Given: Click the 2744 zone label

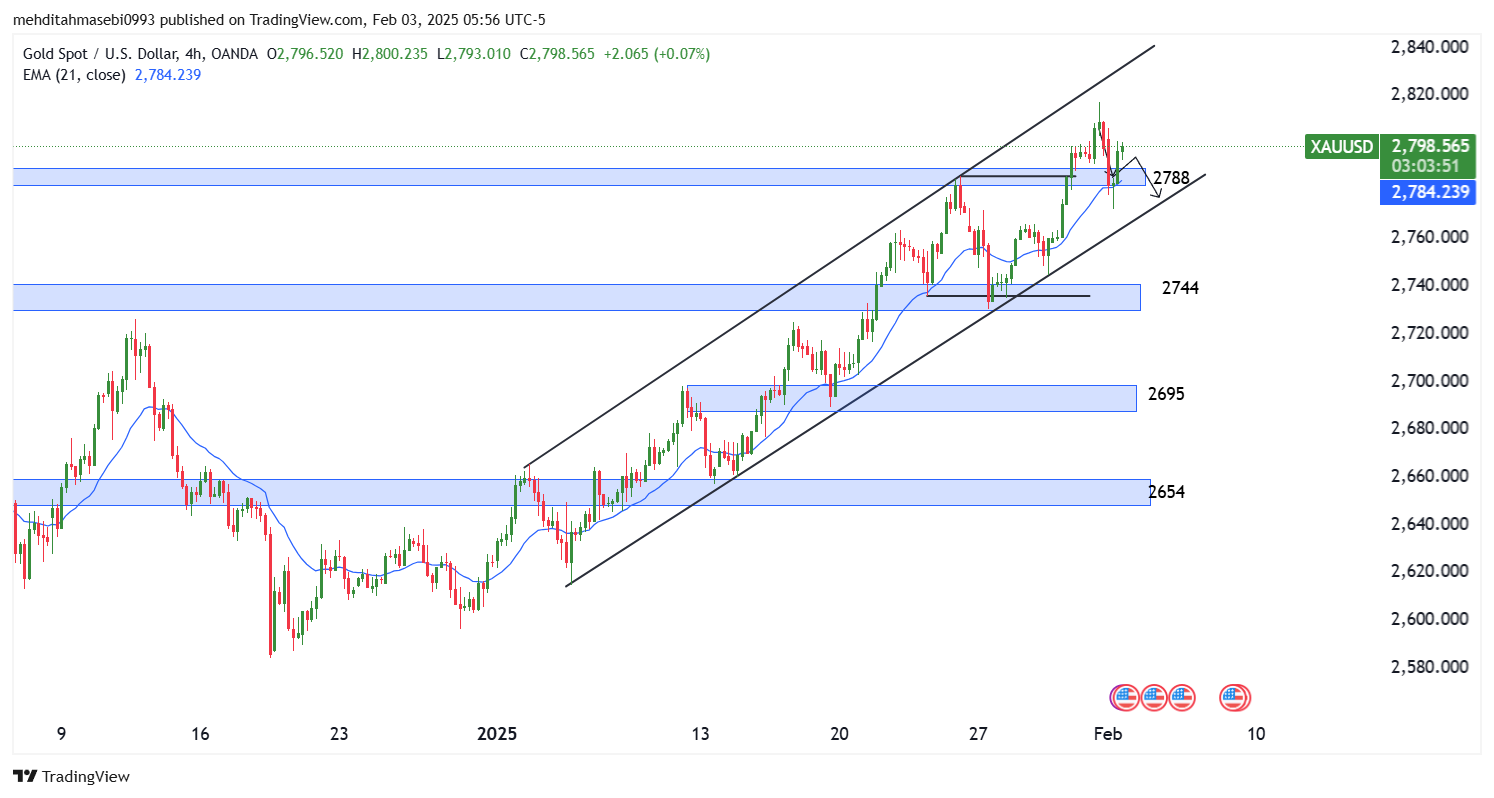Looking at the screenshot, I should [1180, 288].
